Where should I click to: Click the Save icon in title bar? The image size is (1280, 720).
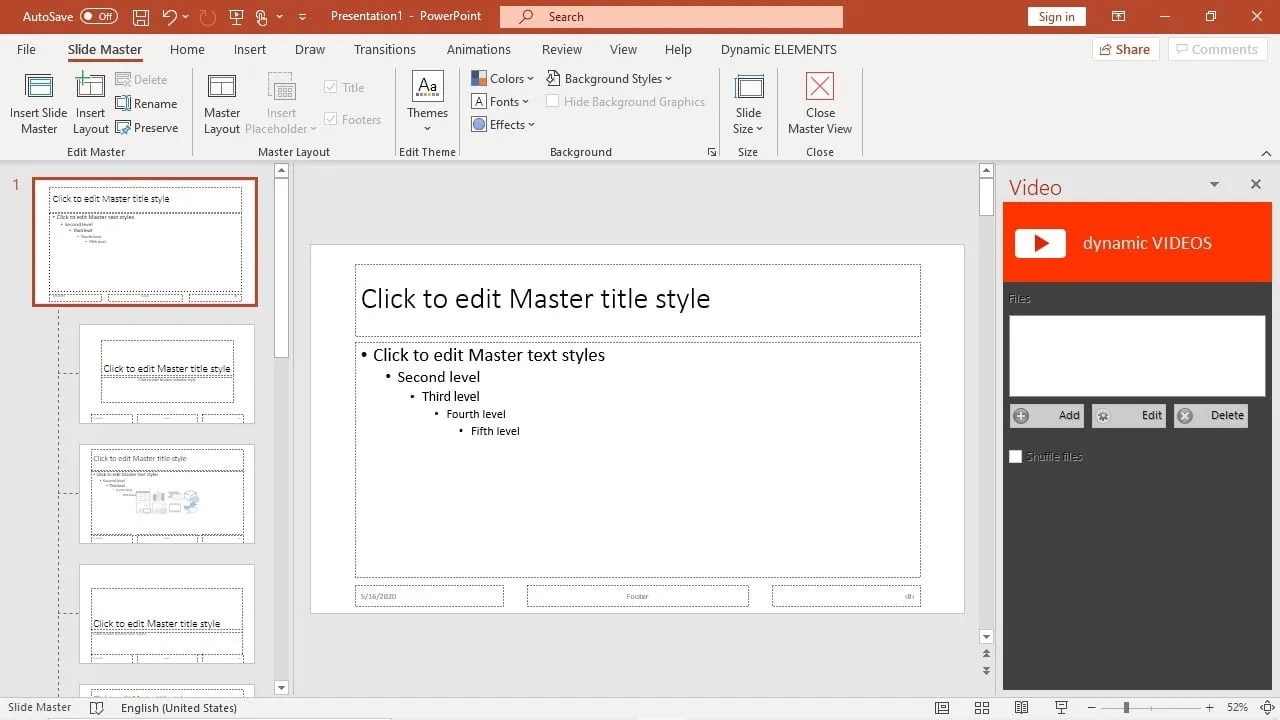pos(141,17)
